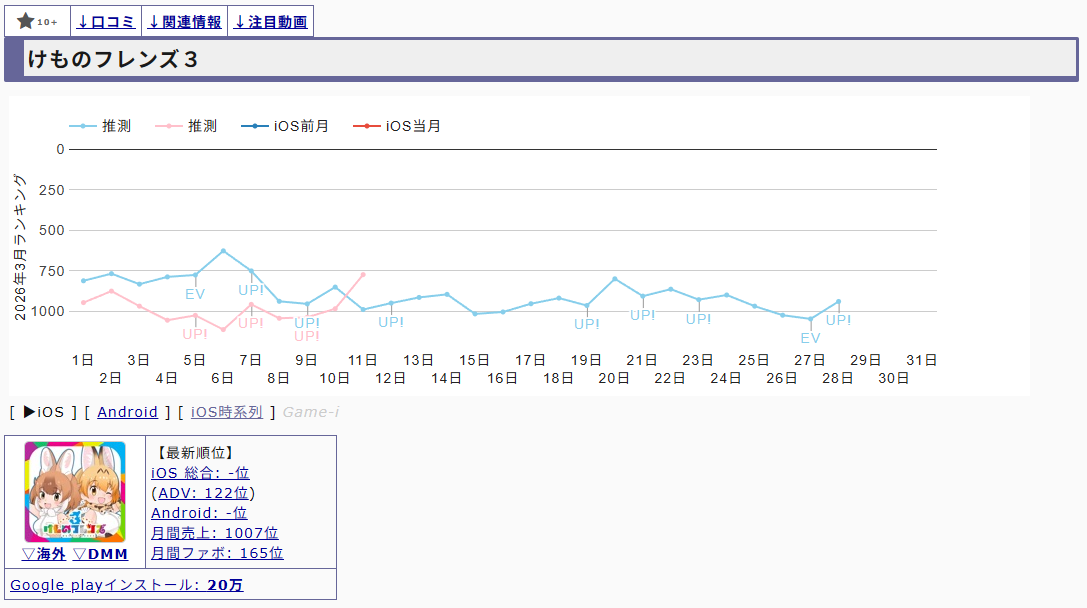Open the 月間売上: 1007位 link
The height and width of the screenshot is (608, 1087).
pyautogui.click(x=214, y=533)
